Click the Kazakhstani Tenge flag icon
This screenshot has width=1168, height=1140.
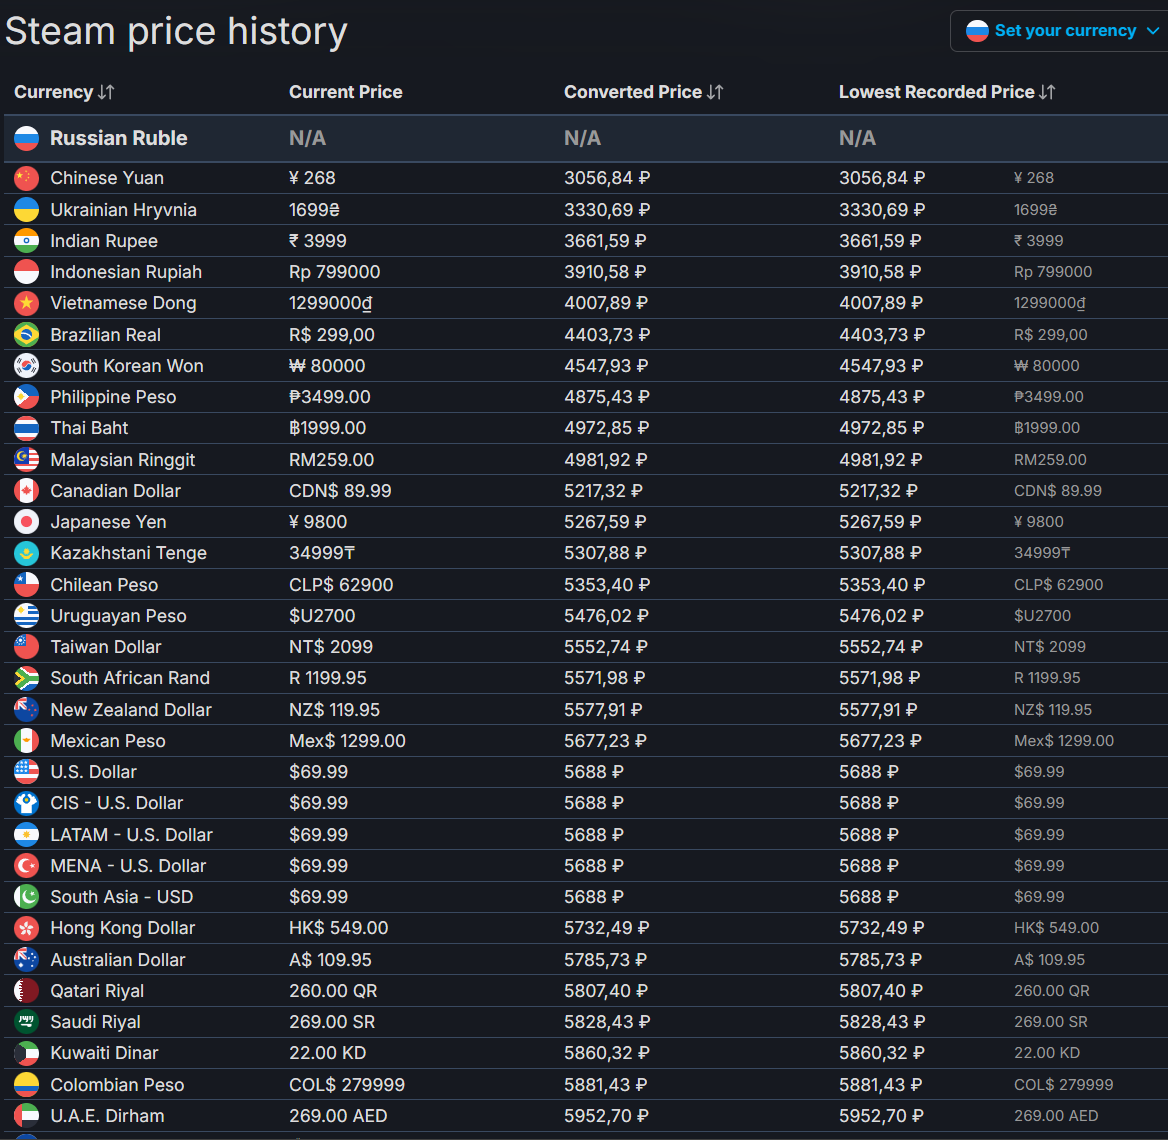tap(27, 553)
